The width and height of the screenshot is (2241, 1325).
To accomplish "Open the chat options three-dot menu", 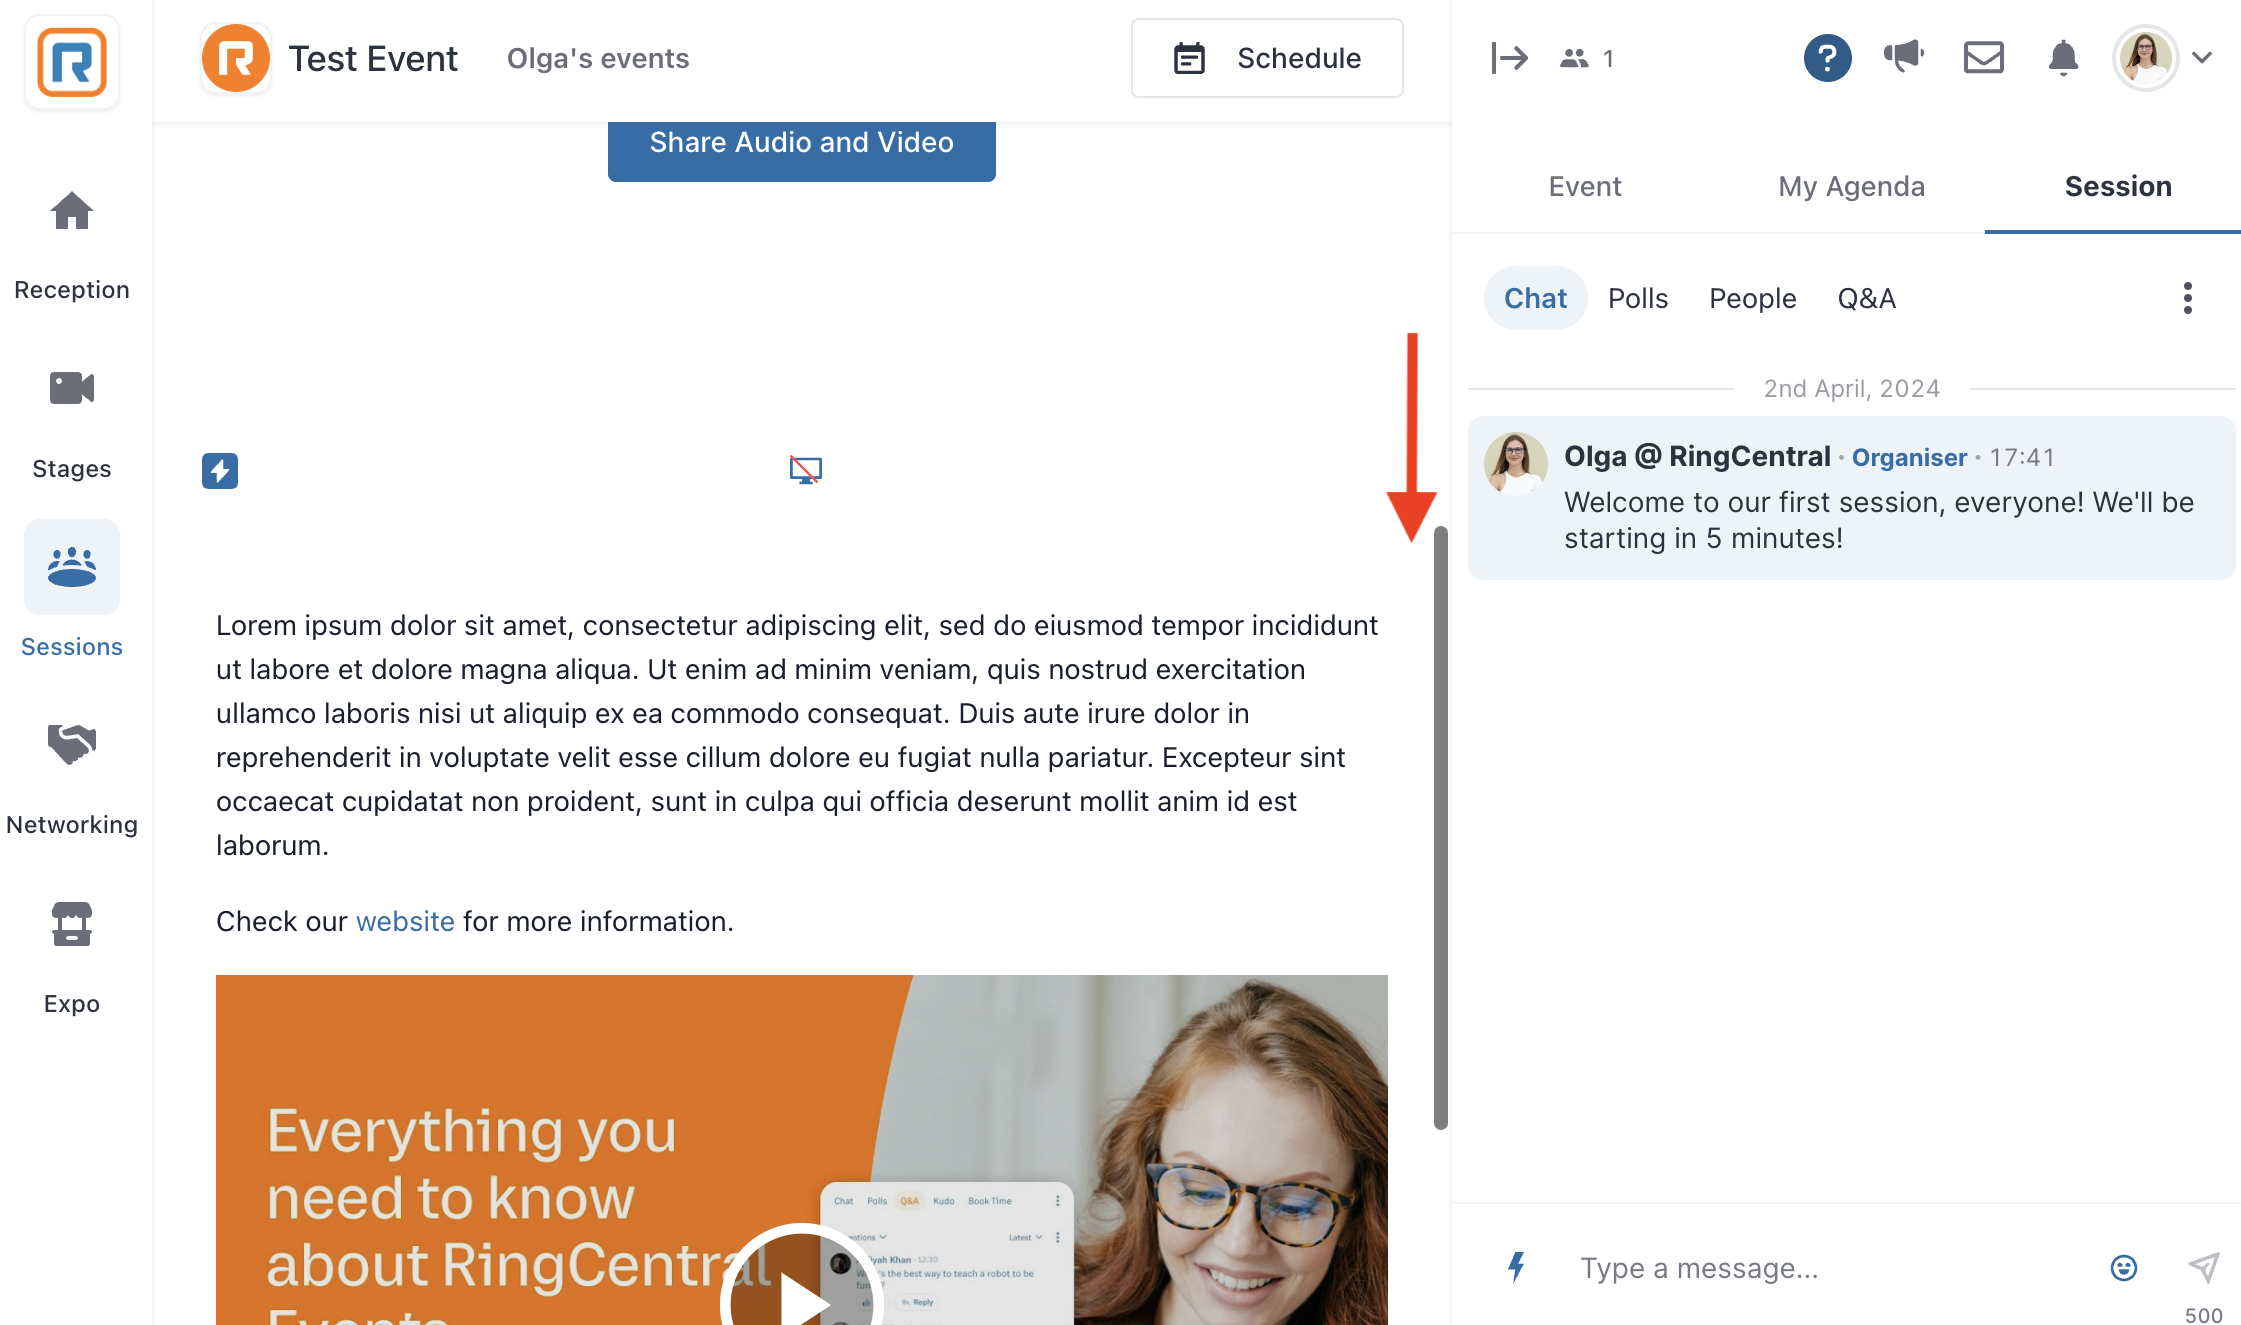I will point(2188,298).
